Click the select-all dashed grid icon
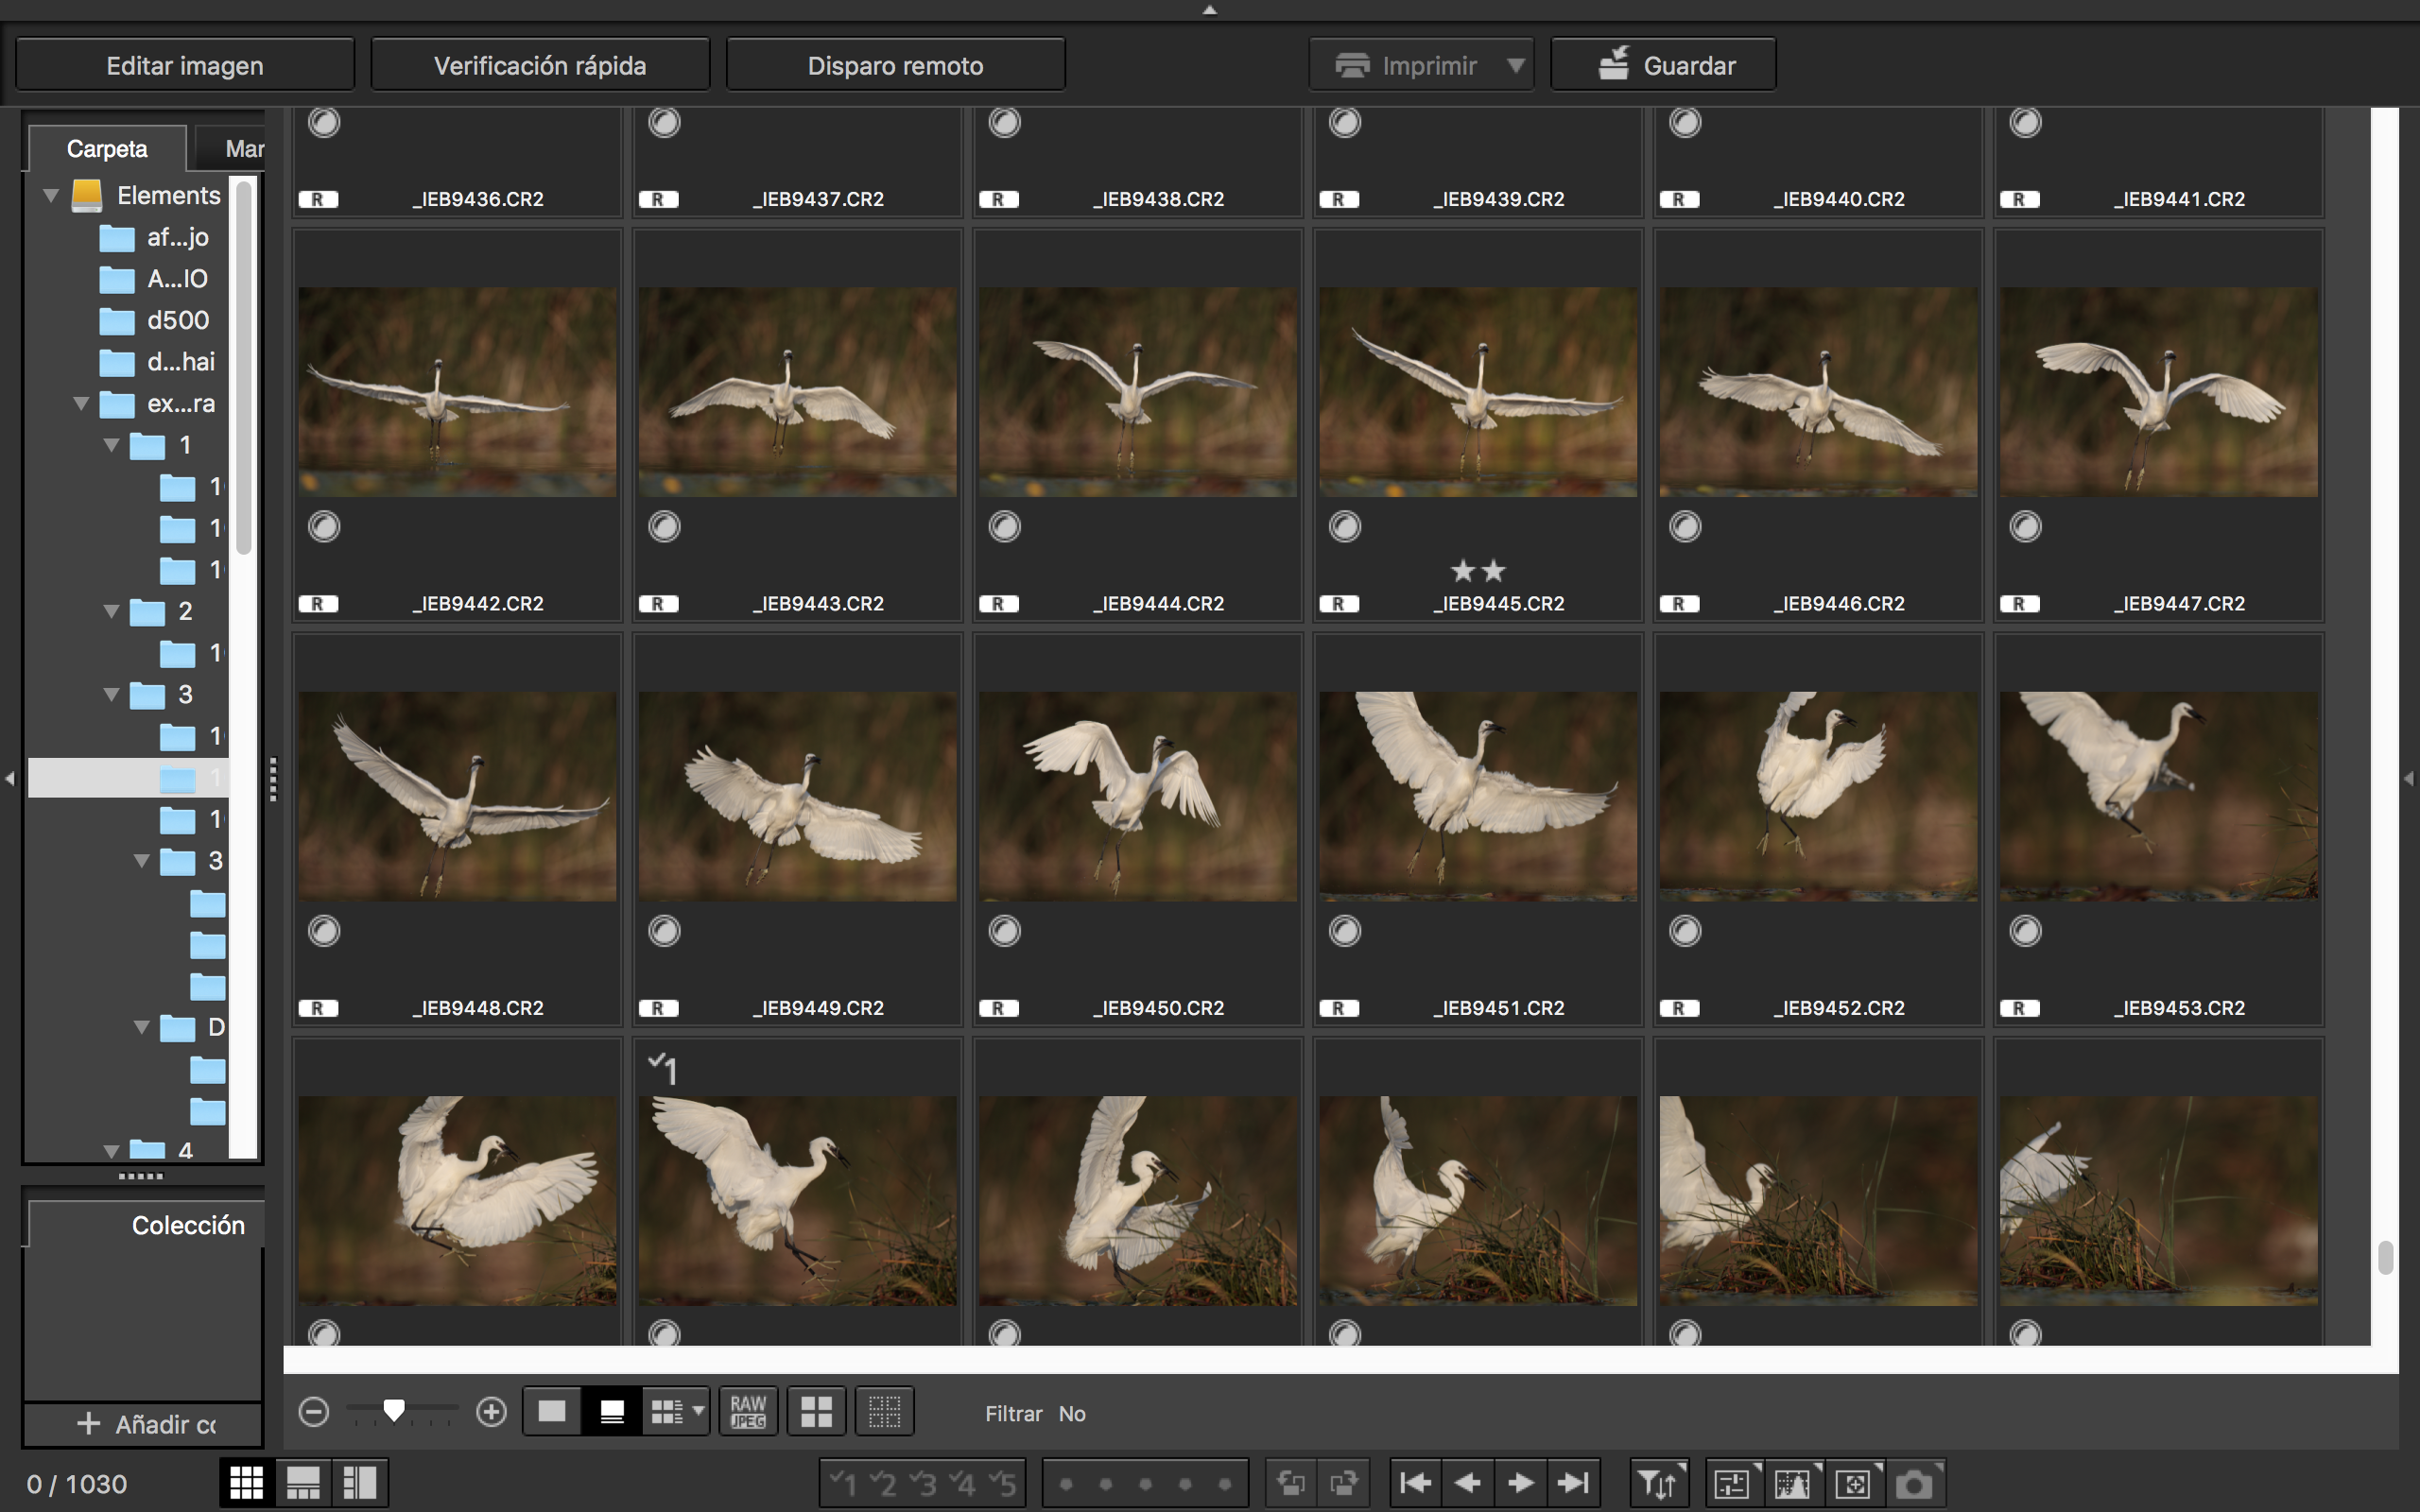This screenshot has width=2420, height=1512. (884, 1411)
